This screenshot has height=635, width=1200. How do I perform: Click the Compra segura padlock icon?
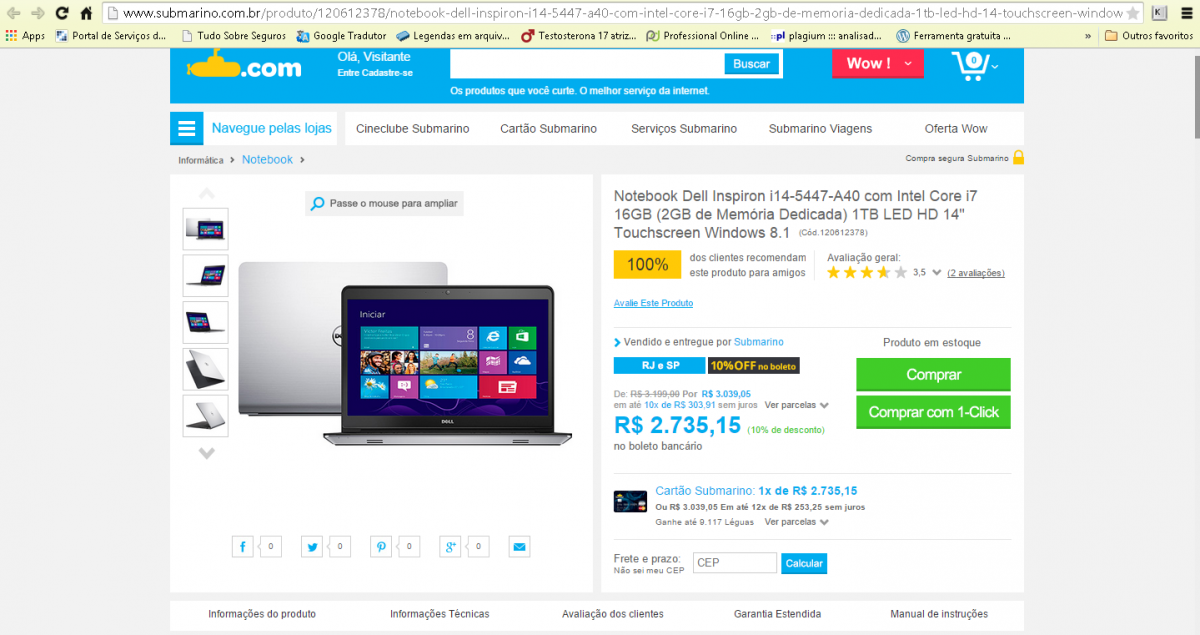tap(1019, 157)
